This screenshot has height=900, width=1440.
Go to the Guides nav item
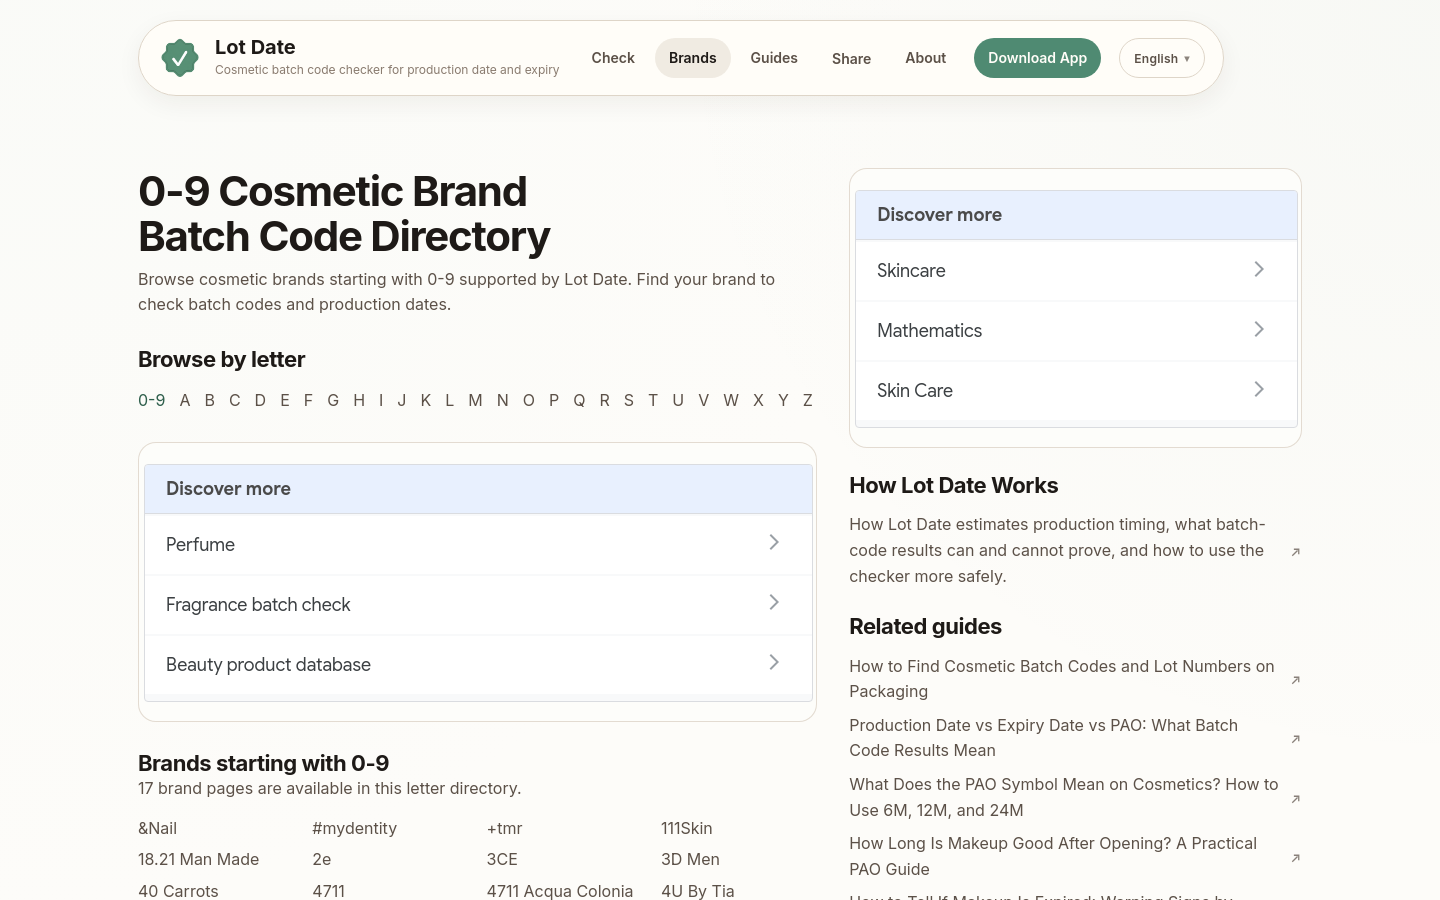click(x=774, y=58)
